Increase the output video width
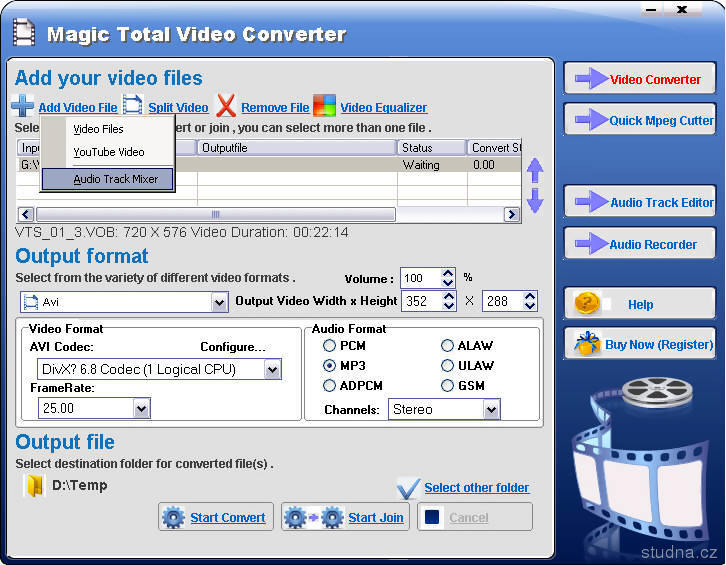Screen dimensions: 726x565 tap(449, 295)
